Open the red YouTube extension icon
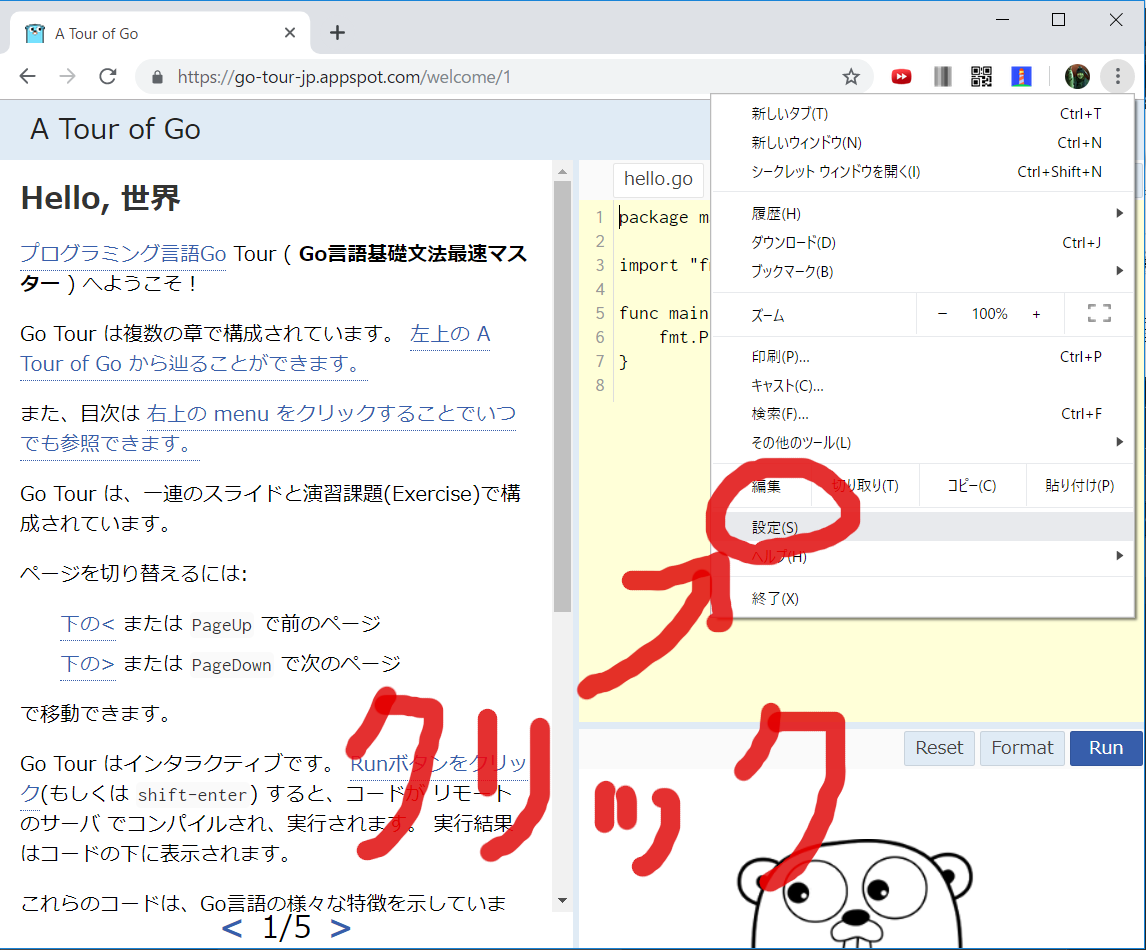The height and width of the screenshot is (950, 1146). [x=901, y=77]
